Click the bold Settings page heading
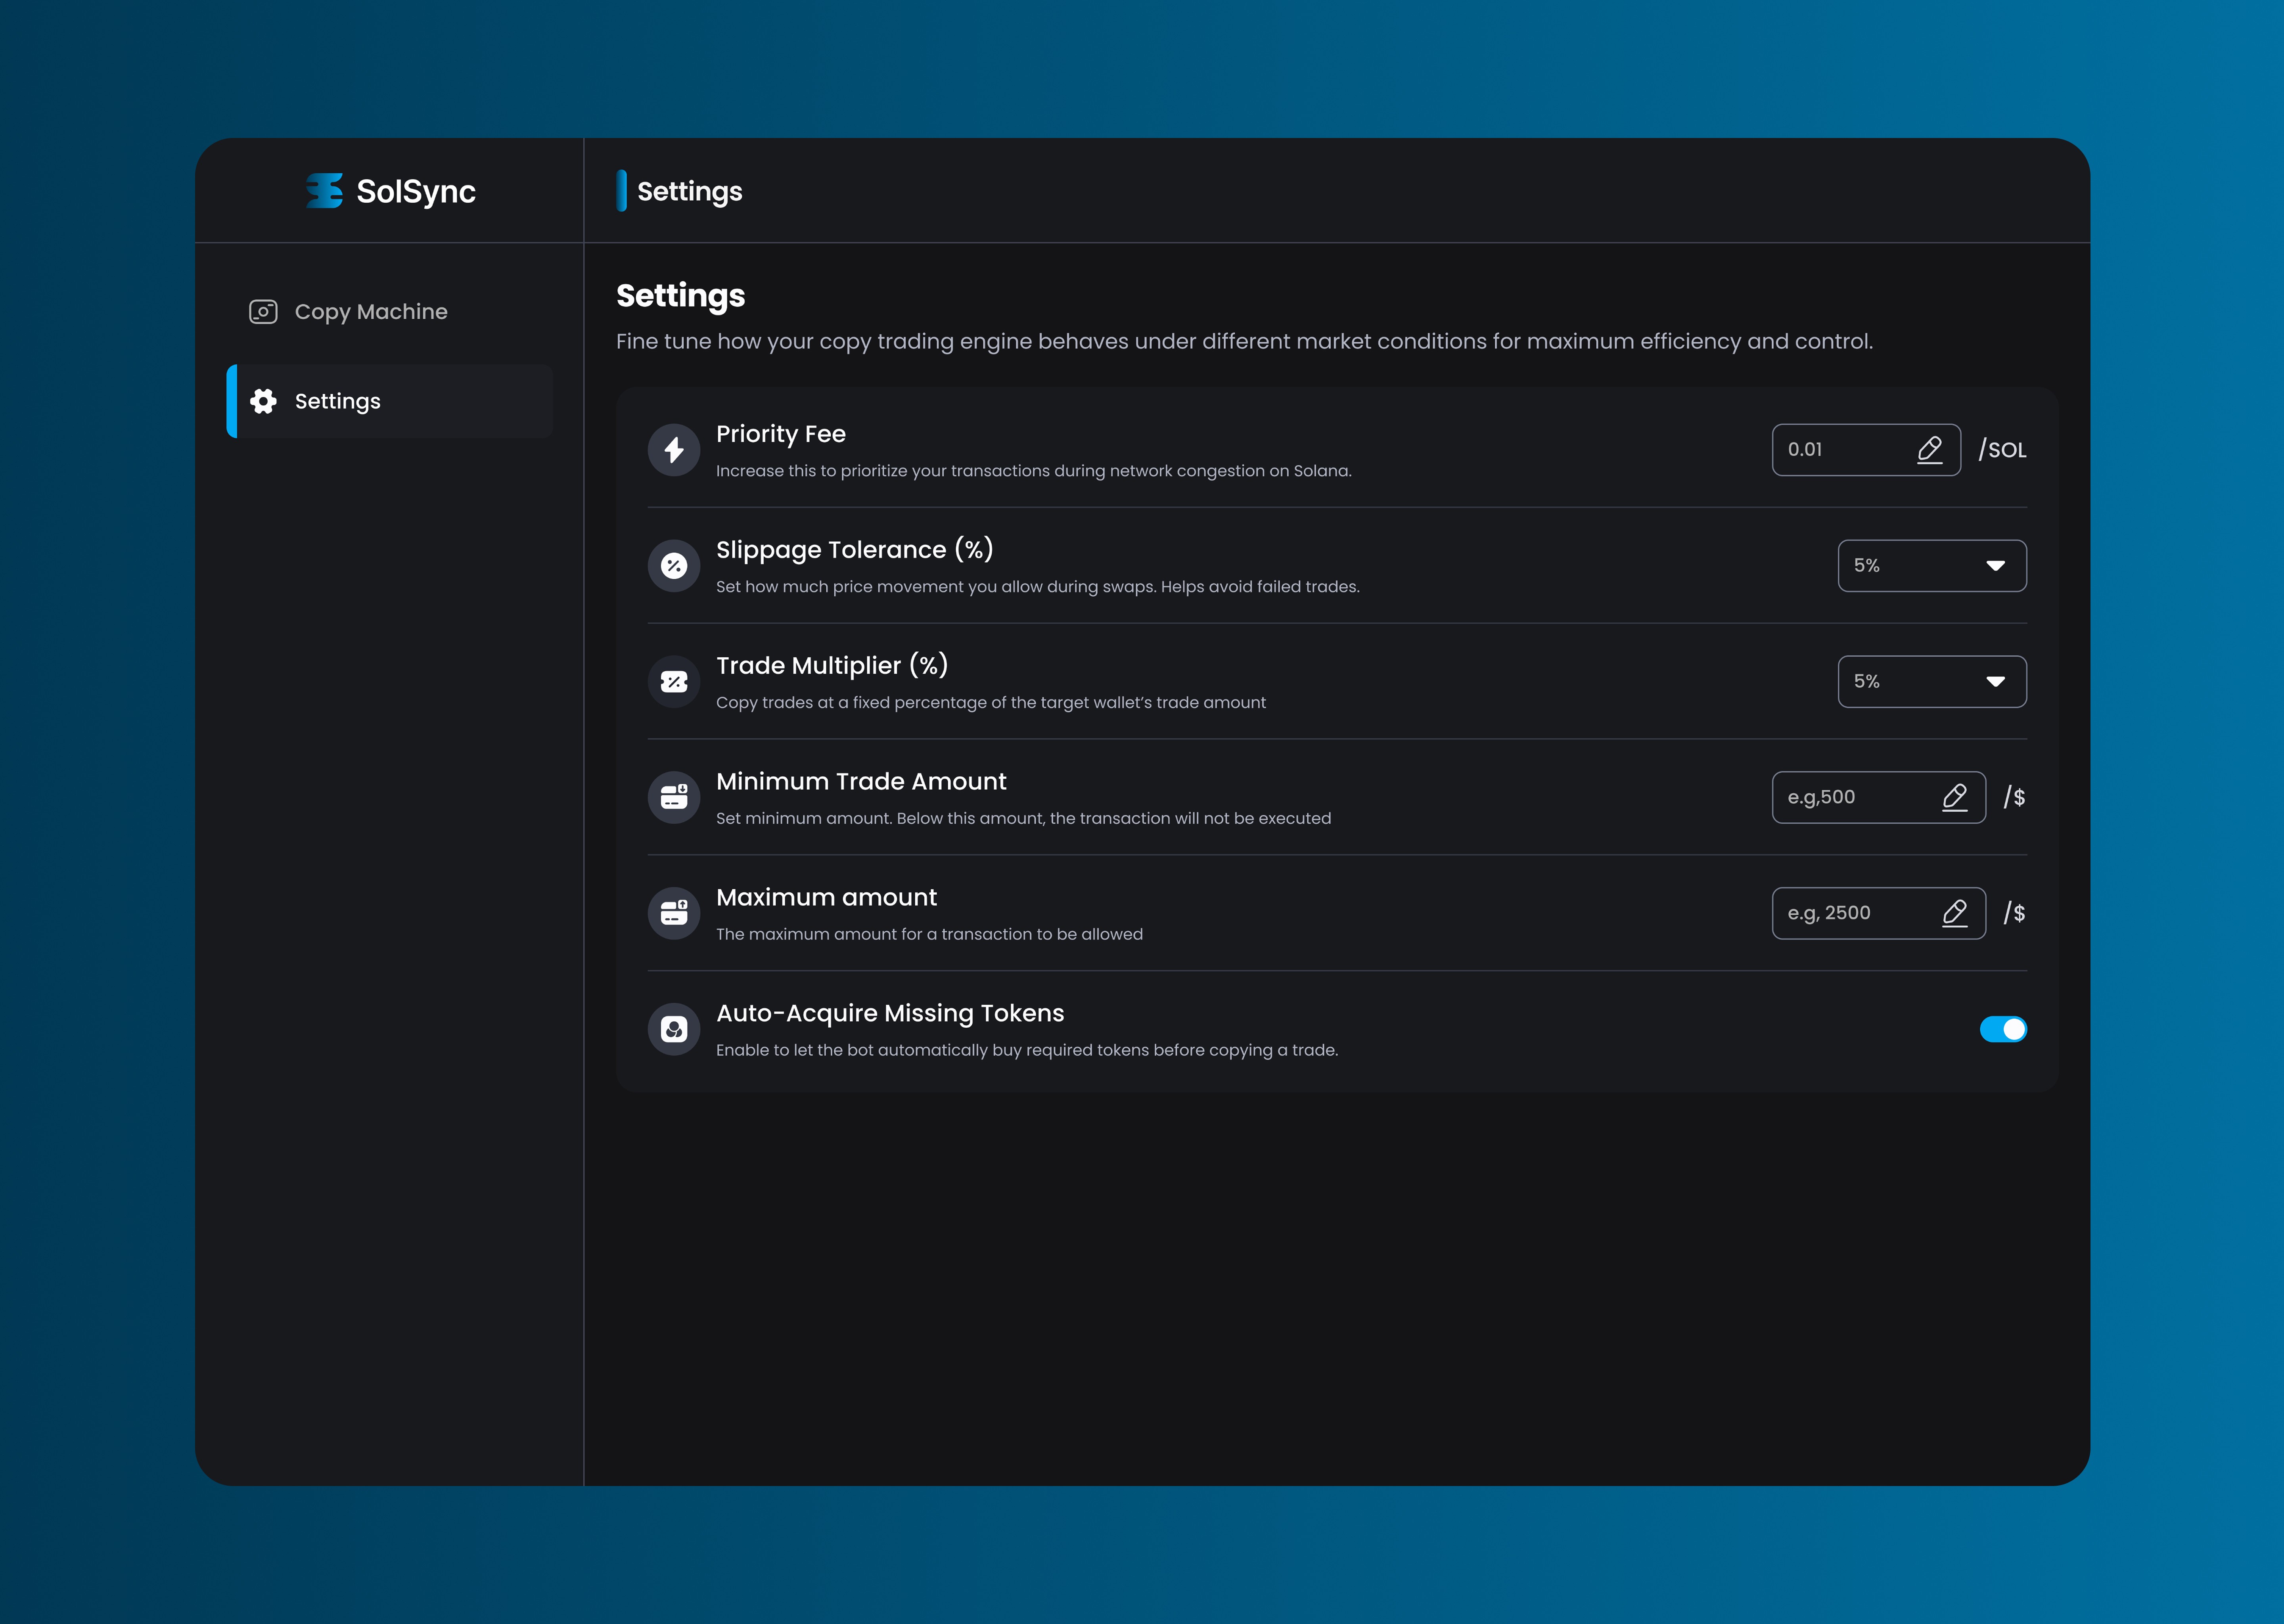 click(681, 296)
